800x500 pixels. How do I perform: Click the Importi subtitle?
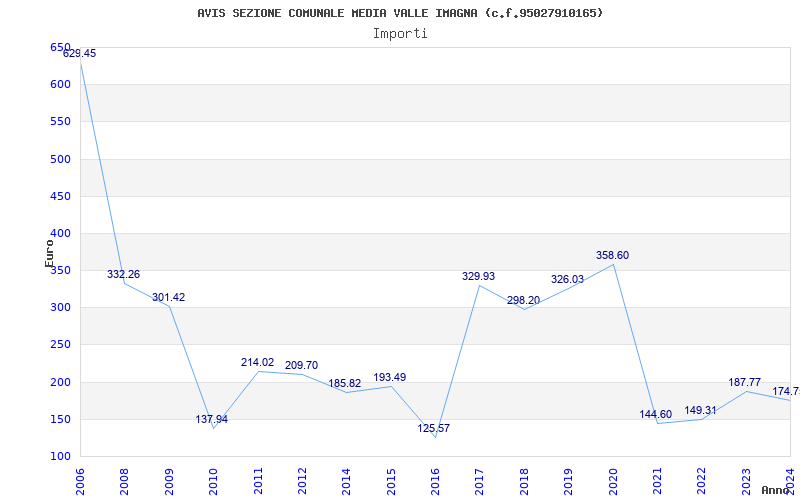(x=400, y=34)
